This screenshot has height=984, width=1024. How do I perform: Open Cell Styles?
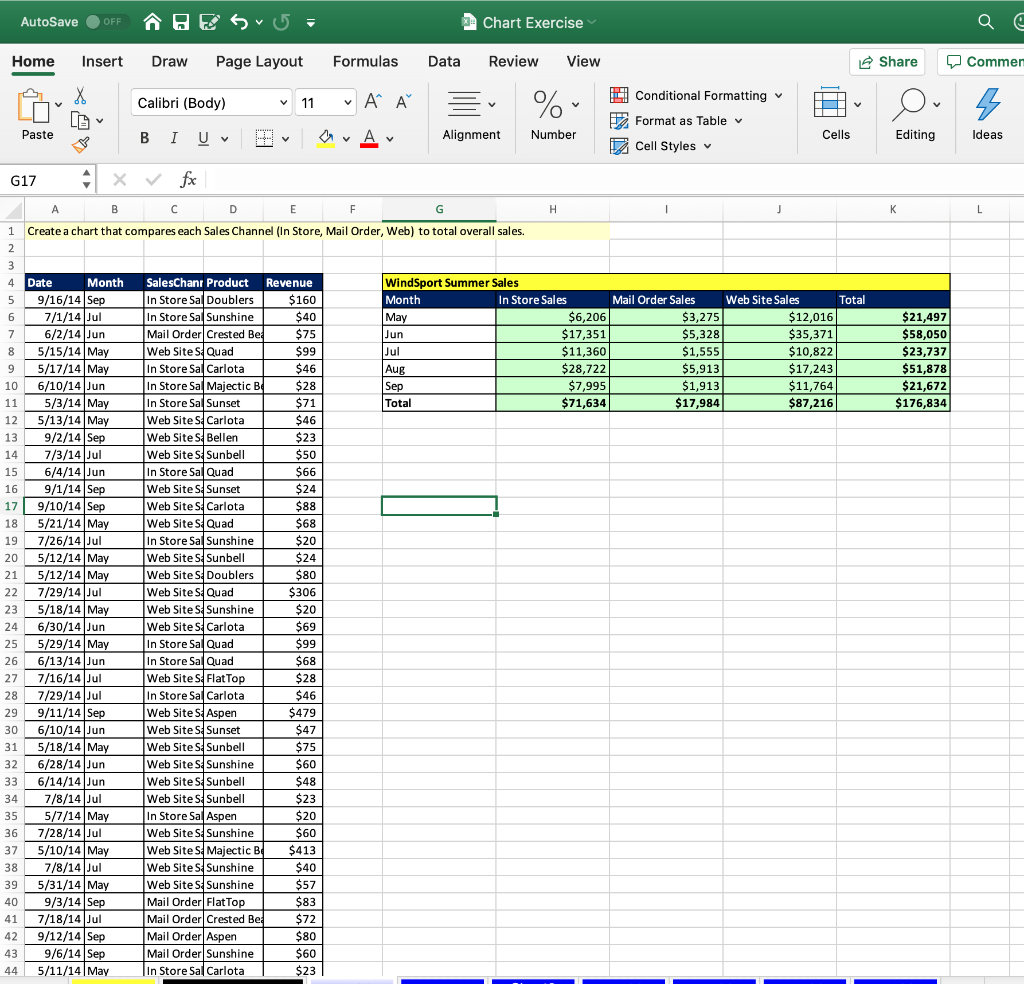click(x=660, y=146)
